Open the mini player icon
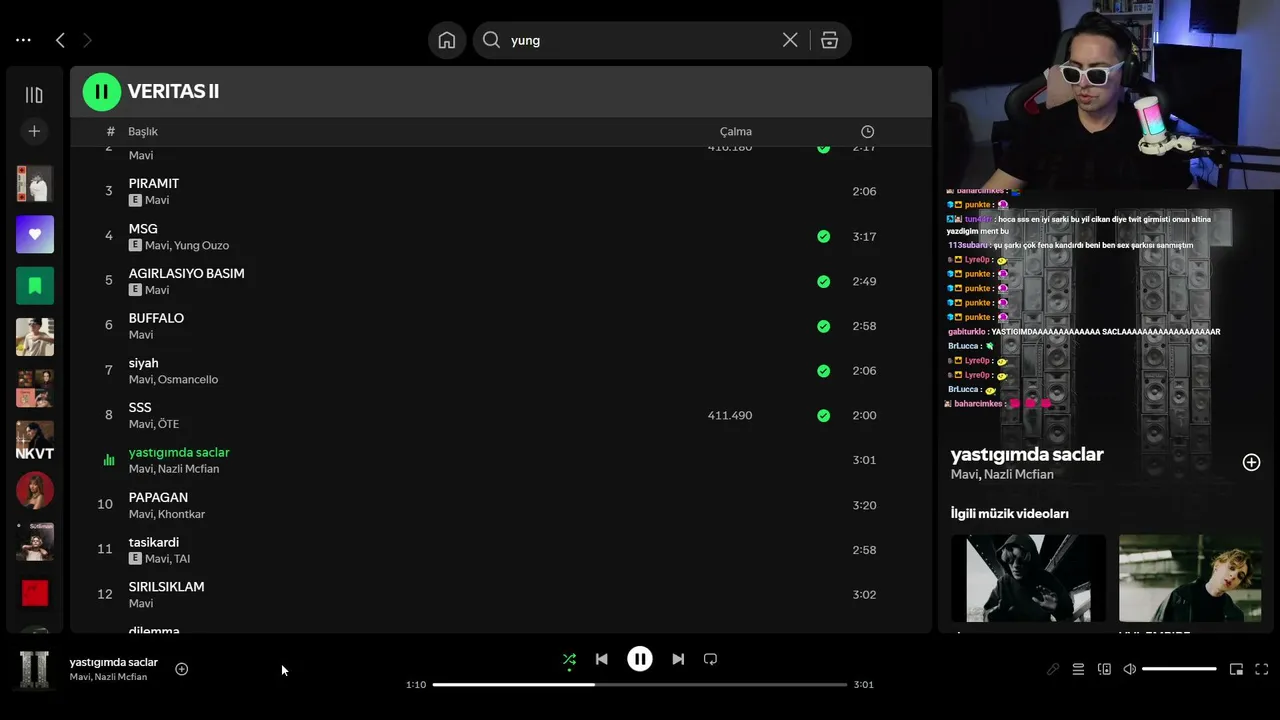1280x720 pixels. point(1236,669)
